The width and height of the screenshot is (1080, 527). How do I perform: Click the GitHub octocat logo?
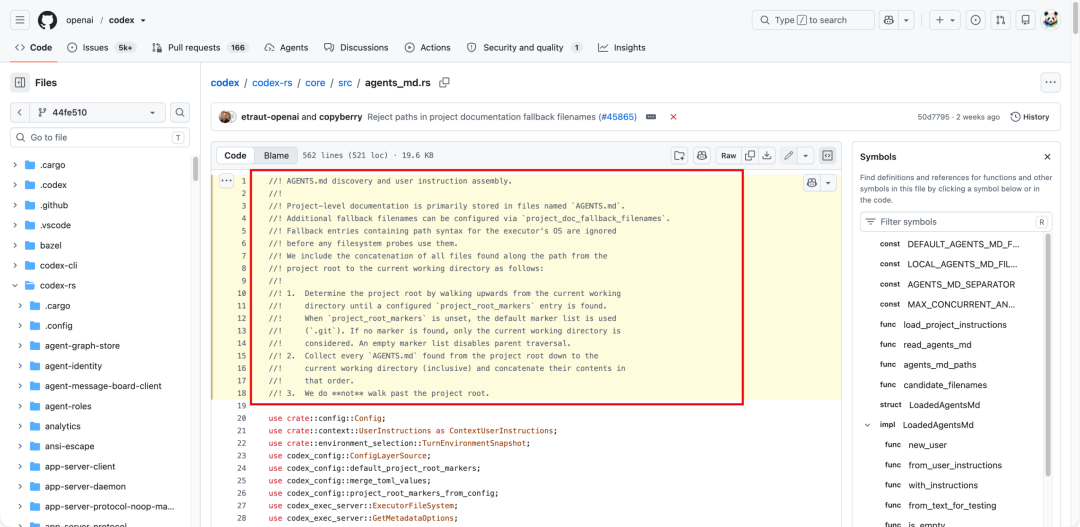point(48,20)
